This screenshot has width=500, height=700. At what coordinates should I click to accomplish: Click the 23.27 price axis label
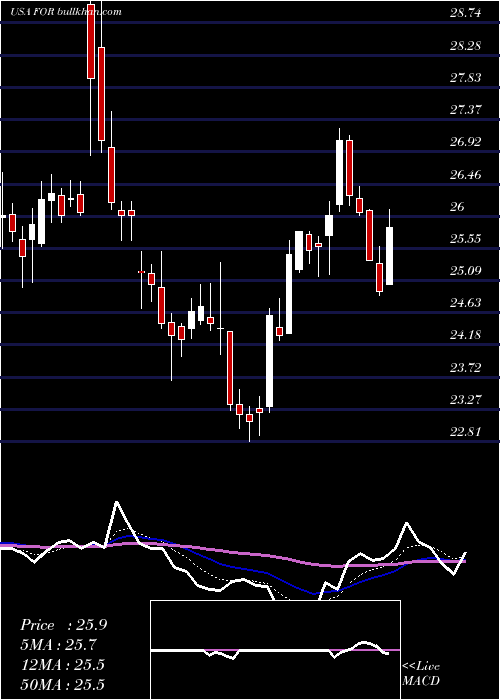[x=466, y=400]
